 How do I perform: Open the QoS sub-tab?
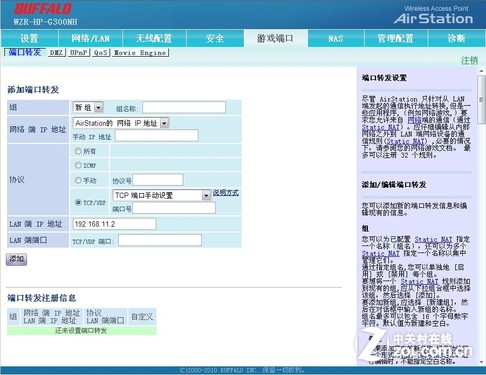coord(101,53)
